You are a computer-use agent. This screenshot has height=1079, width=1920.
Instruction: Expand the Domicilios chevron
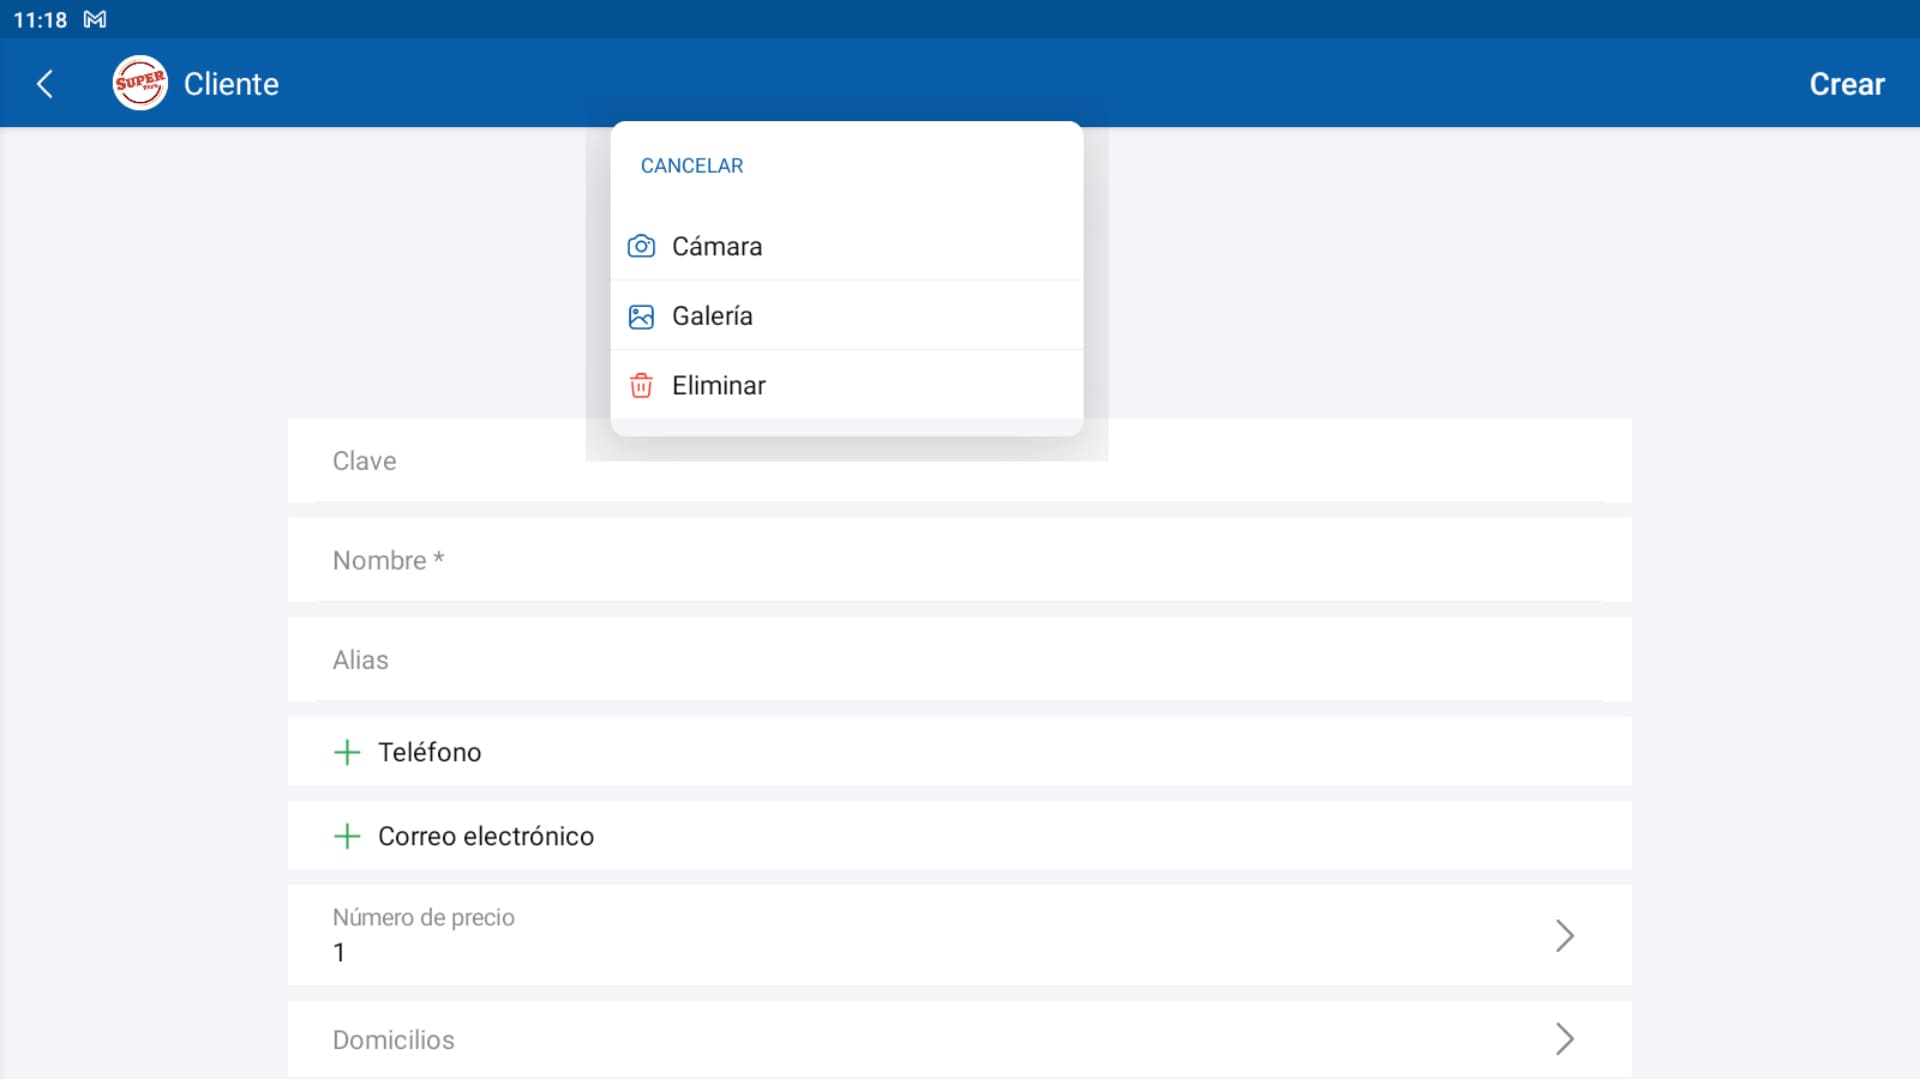(x=1564, y=1039)
